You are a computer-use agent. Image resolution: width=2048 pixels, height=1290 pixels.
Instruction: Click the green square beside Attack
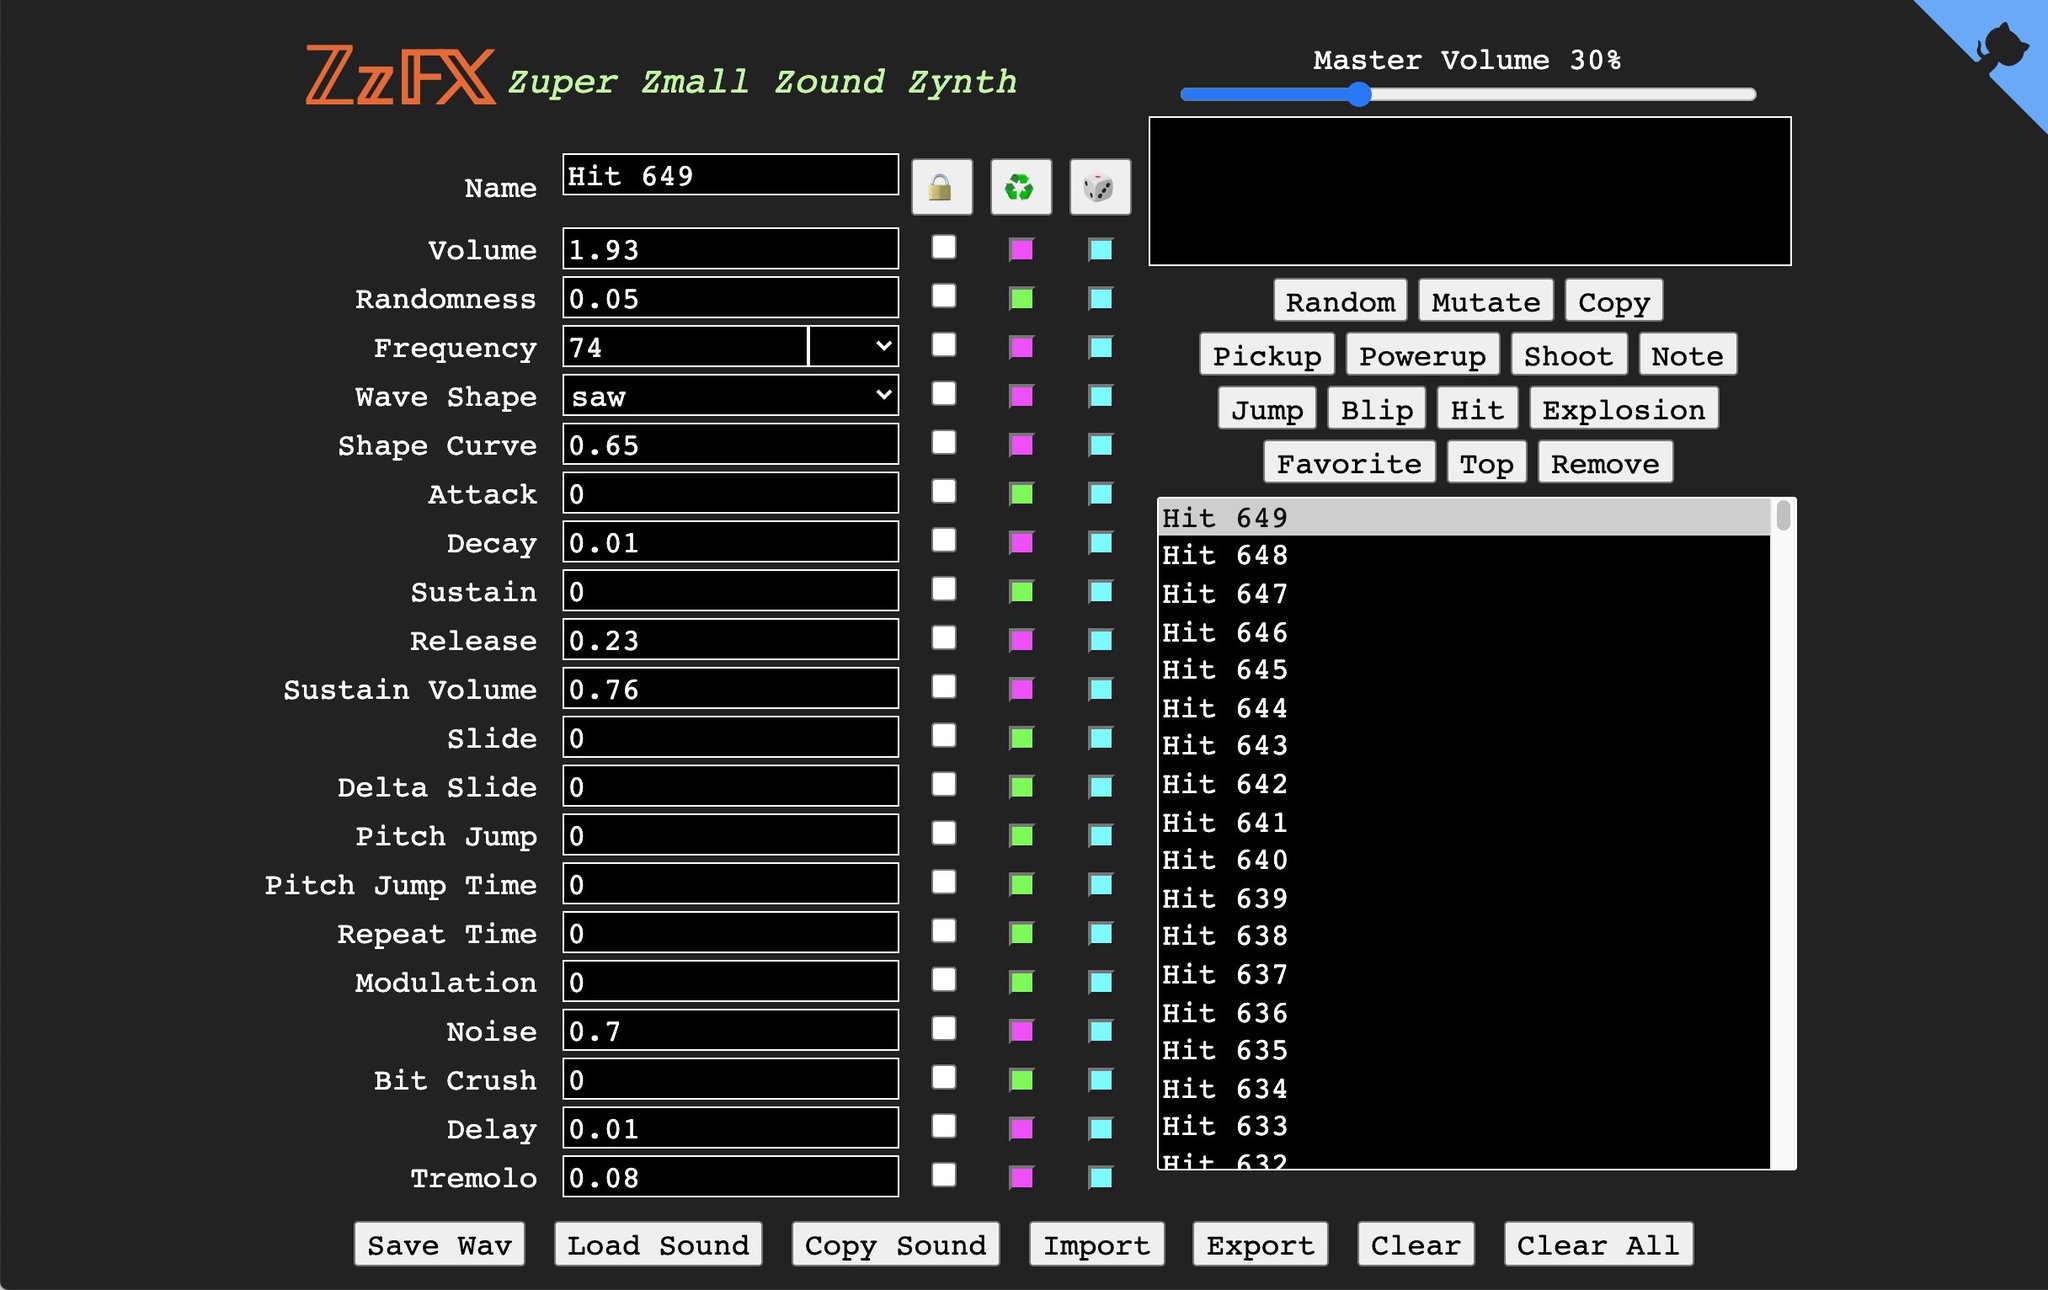(x=1021, y=492)
